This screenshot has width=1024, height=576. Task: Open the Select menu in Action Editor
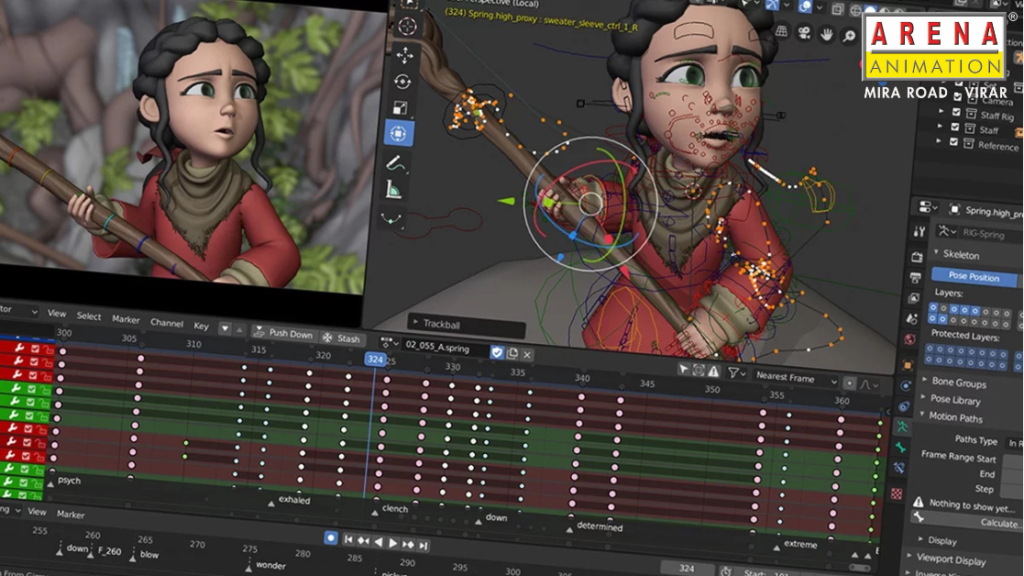[89, 316]
